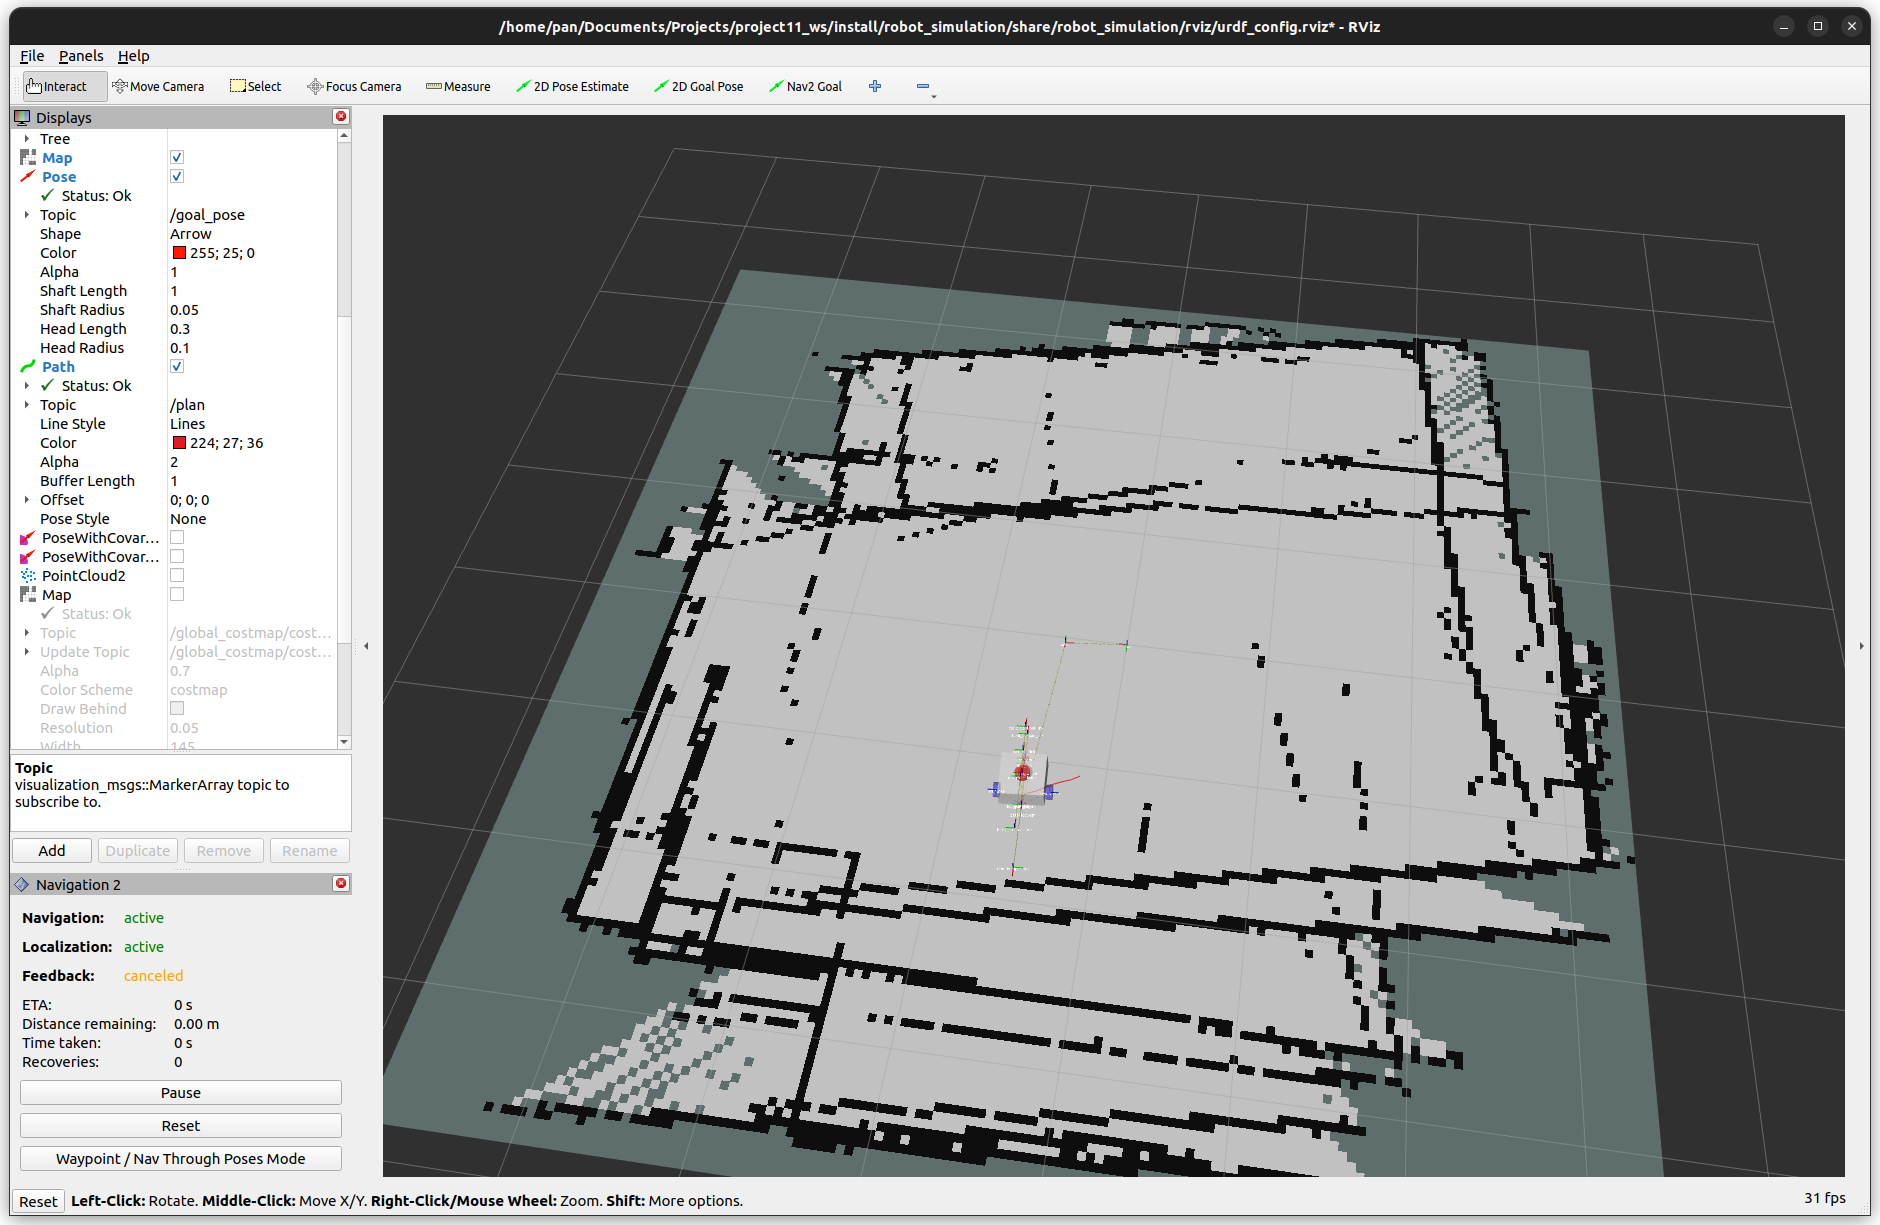1880x1225 pixels.
Task: Click the blue plus add-tool icon
Action: (x=875, y=86)
